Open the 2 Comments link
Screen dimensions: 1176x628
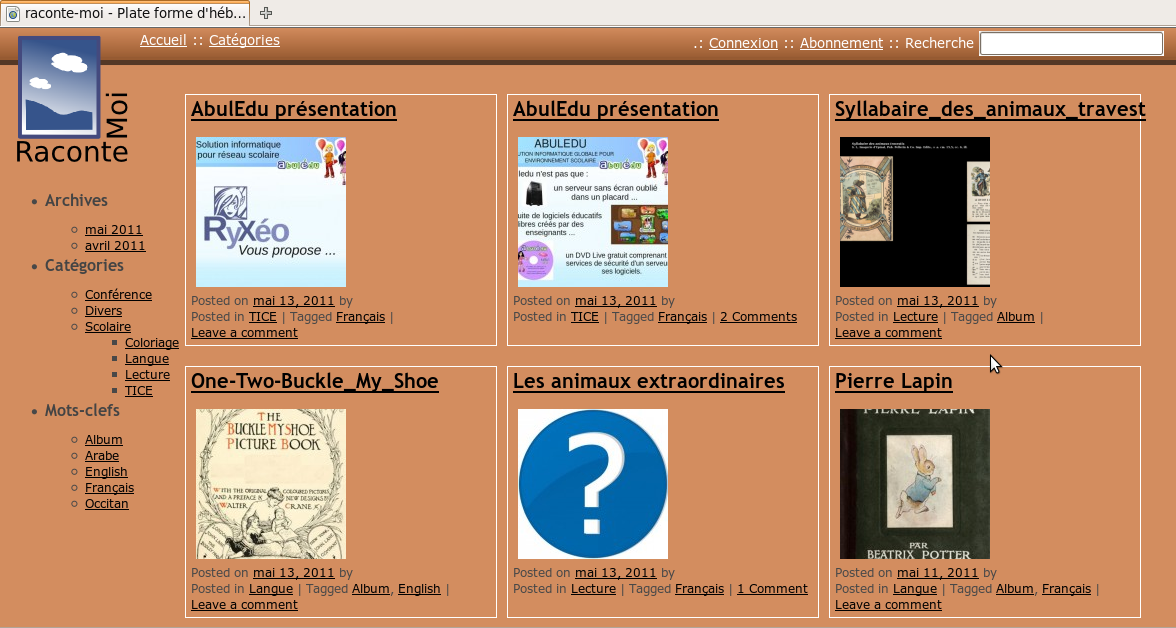(758, 317)
